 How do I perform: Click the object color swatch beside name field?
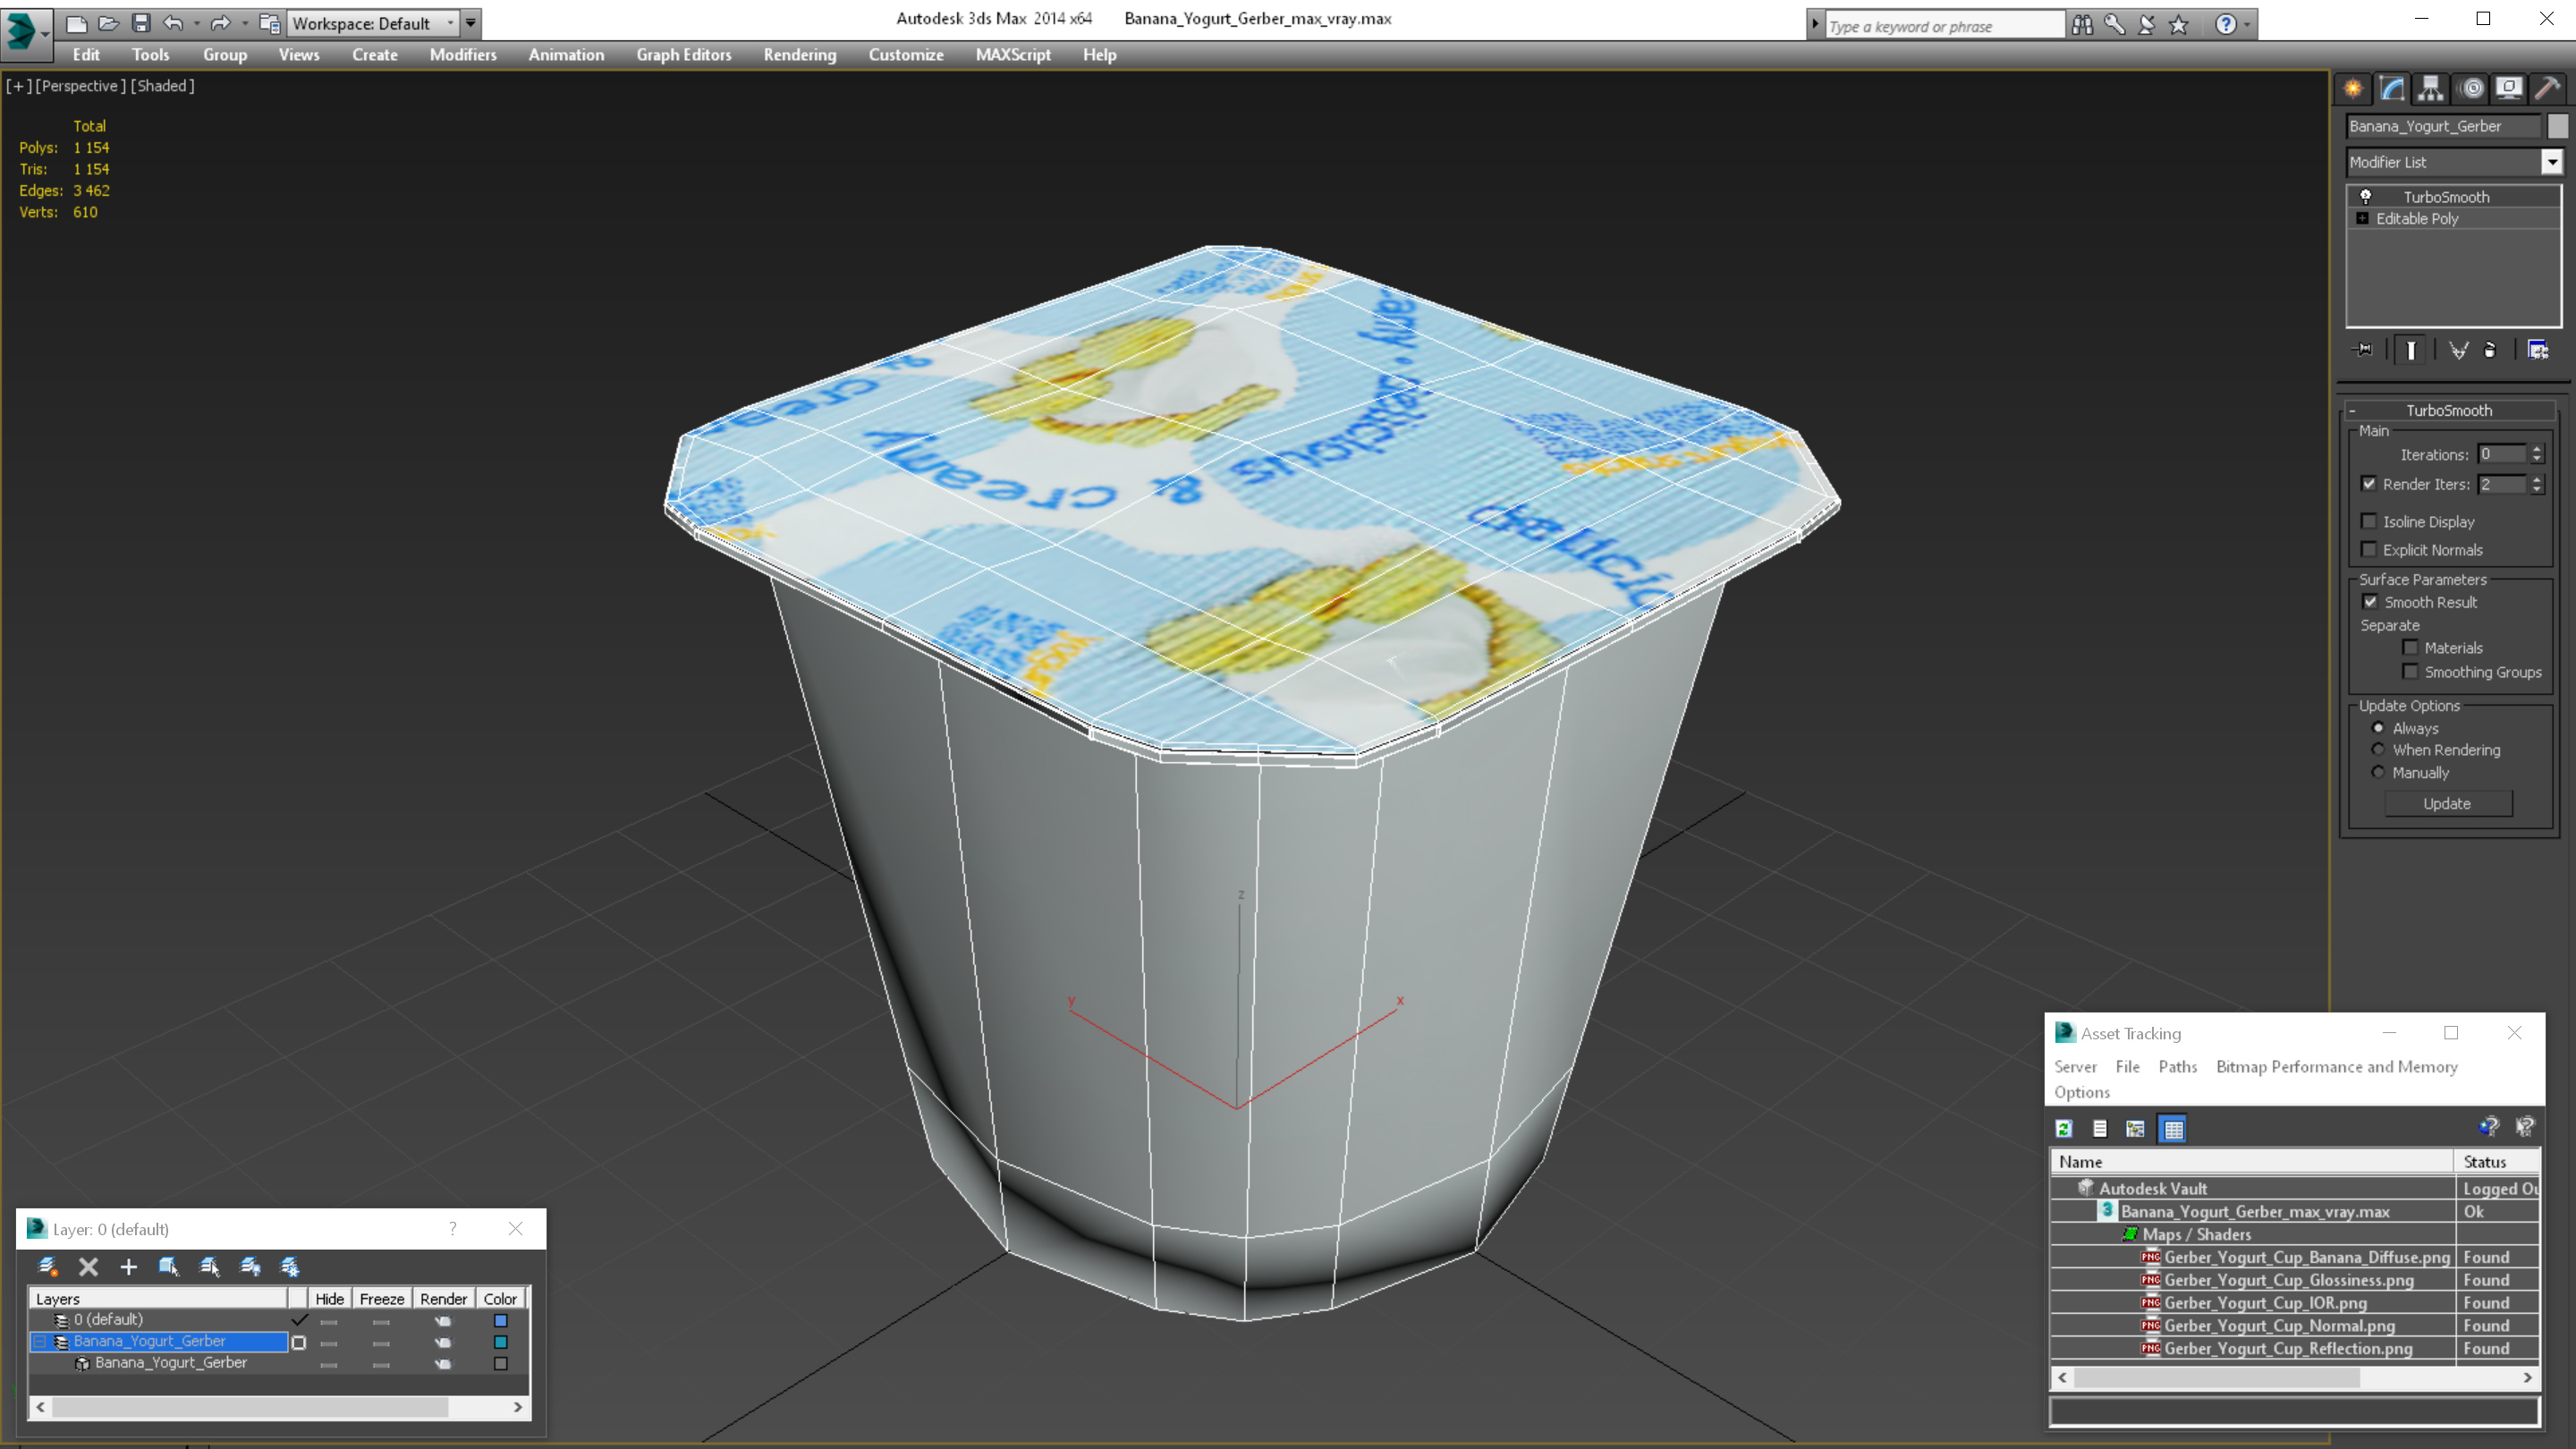(x=2558, y=126)
